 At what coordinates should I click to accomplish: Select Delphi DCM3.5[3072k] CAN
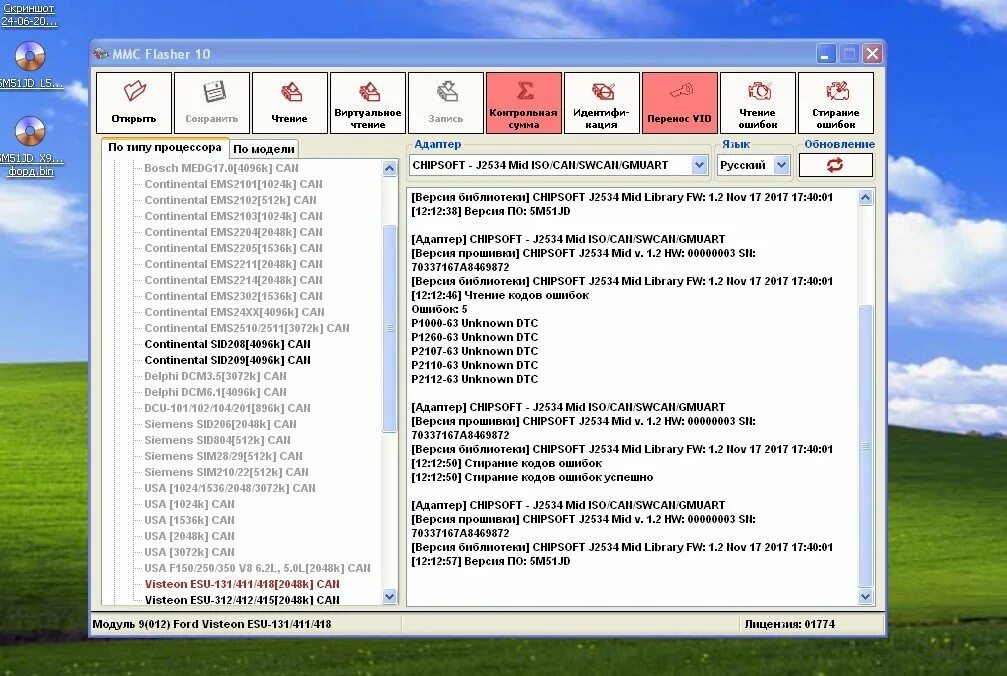point(215,376)
